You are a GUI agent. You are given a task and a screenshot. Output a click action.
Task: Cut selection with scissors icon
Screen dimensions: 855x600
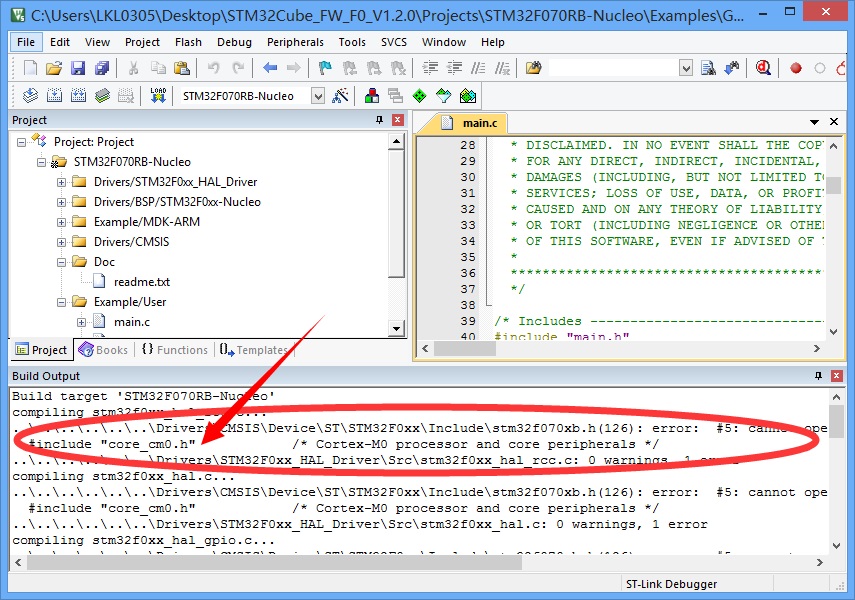133,68
